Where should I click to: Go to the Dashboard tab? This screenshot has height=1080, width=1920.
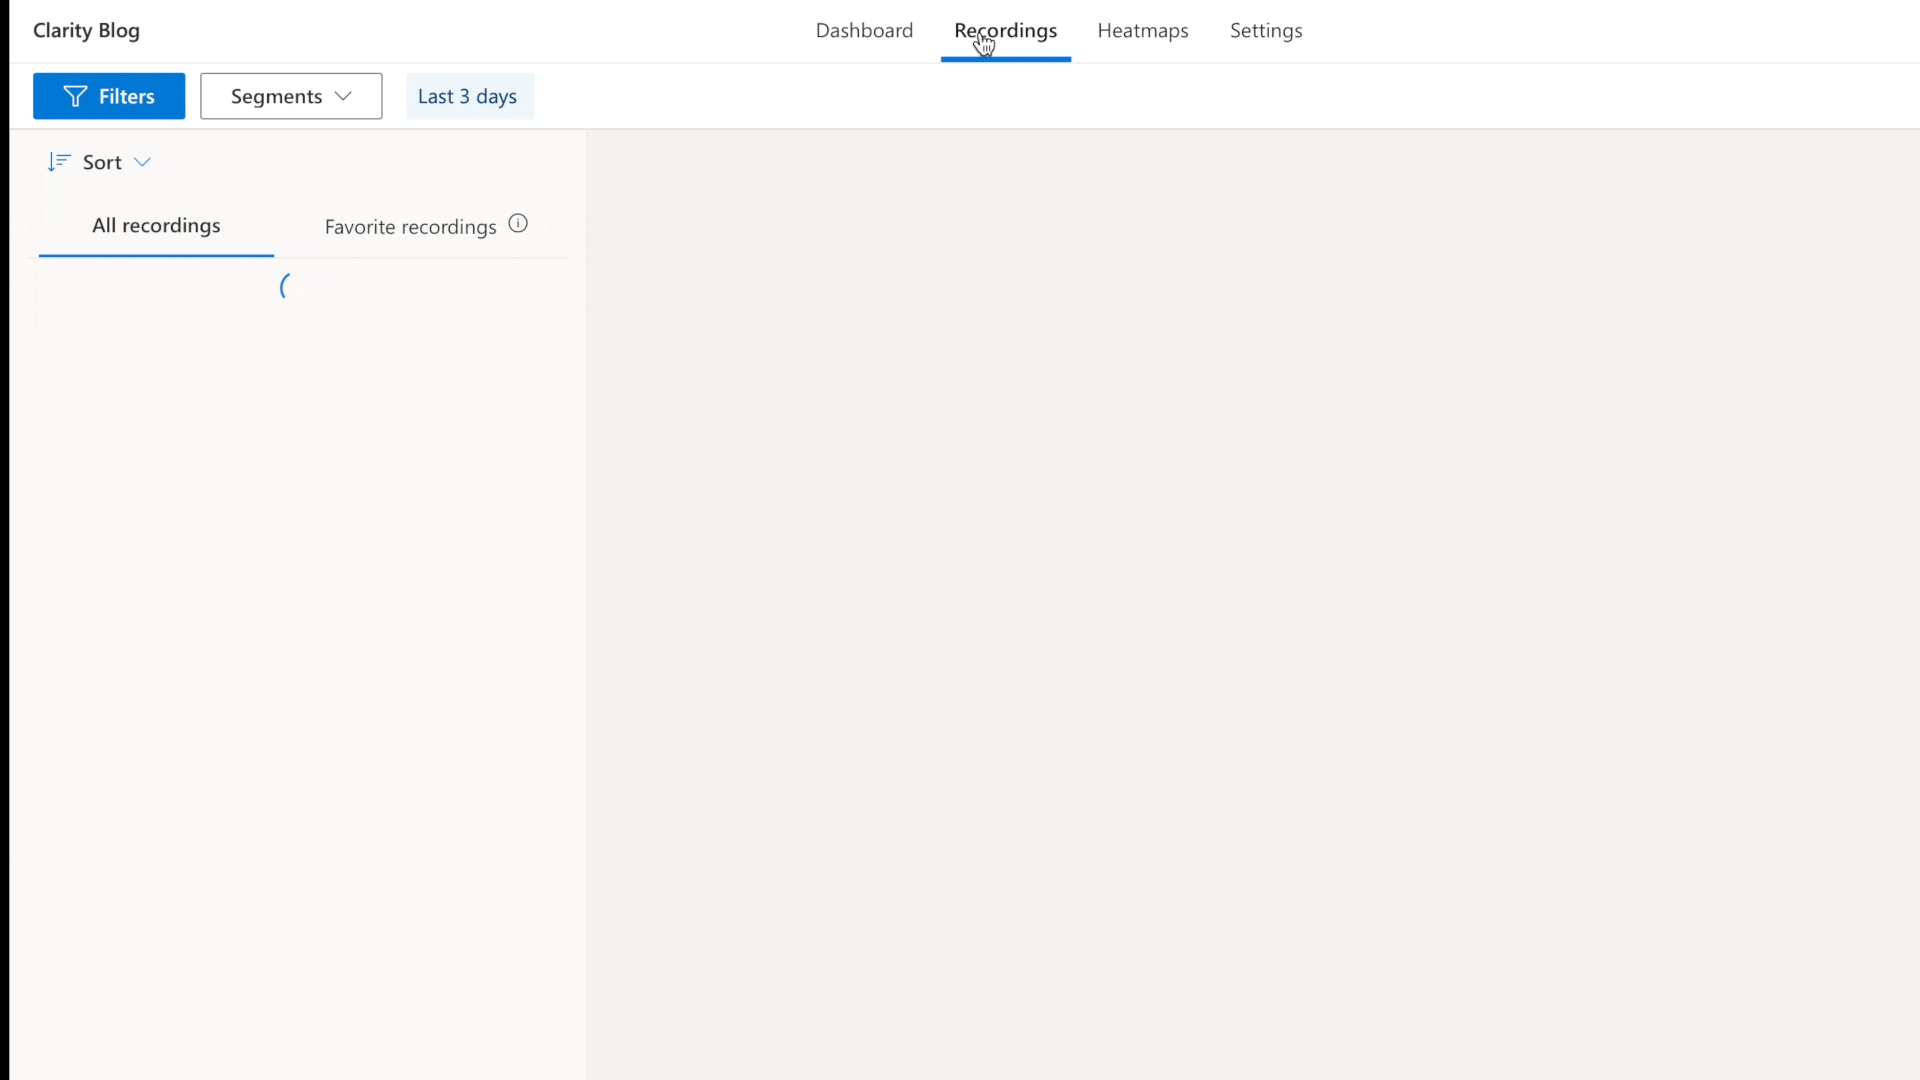click(864, 31)
